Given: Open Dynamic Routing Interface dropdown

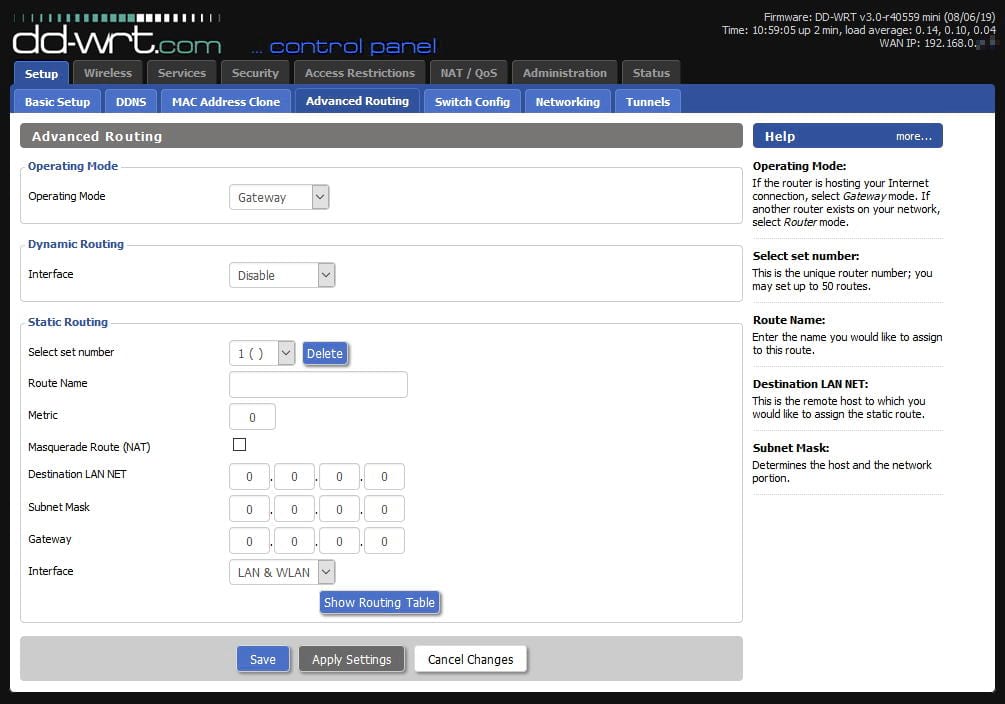Looking at the screenshot, I should click(x=282, y=275).
